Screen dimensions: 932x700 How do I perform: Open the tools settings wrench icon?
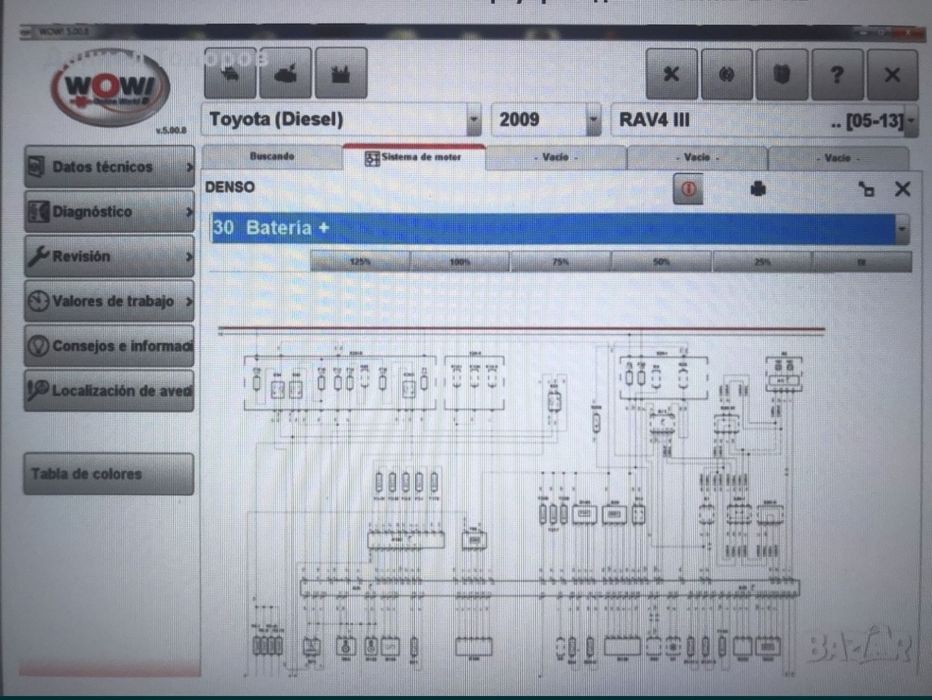(671, 74)
